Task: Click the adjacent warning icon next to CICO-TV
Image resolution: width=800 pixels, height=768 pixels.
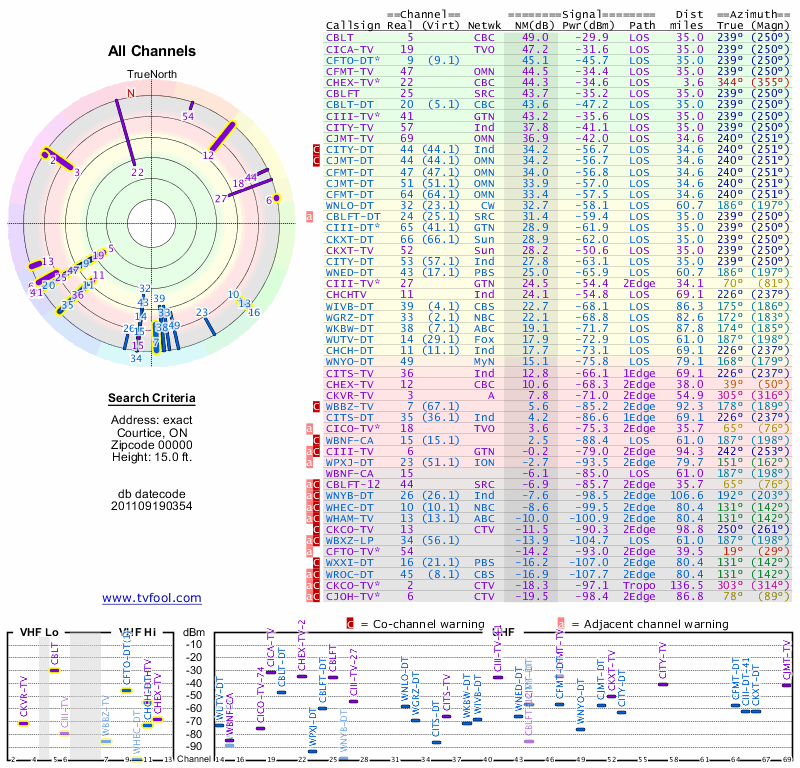Action: [x=309, y=429]
